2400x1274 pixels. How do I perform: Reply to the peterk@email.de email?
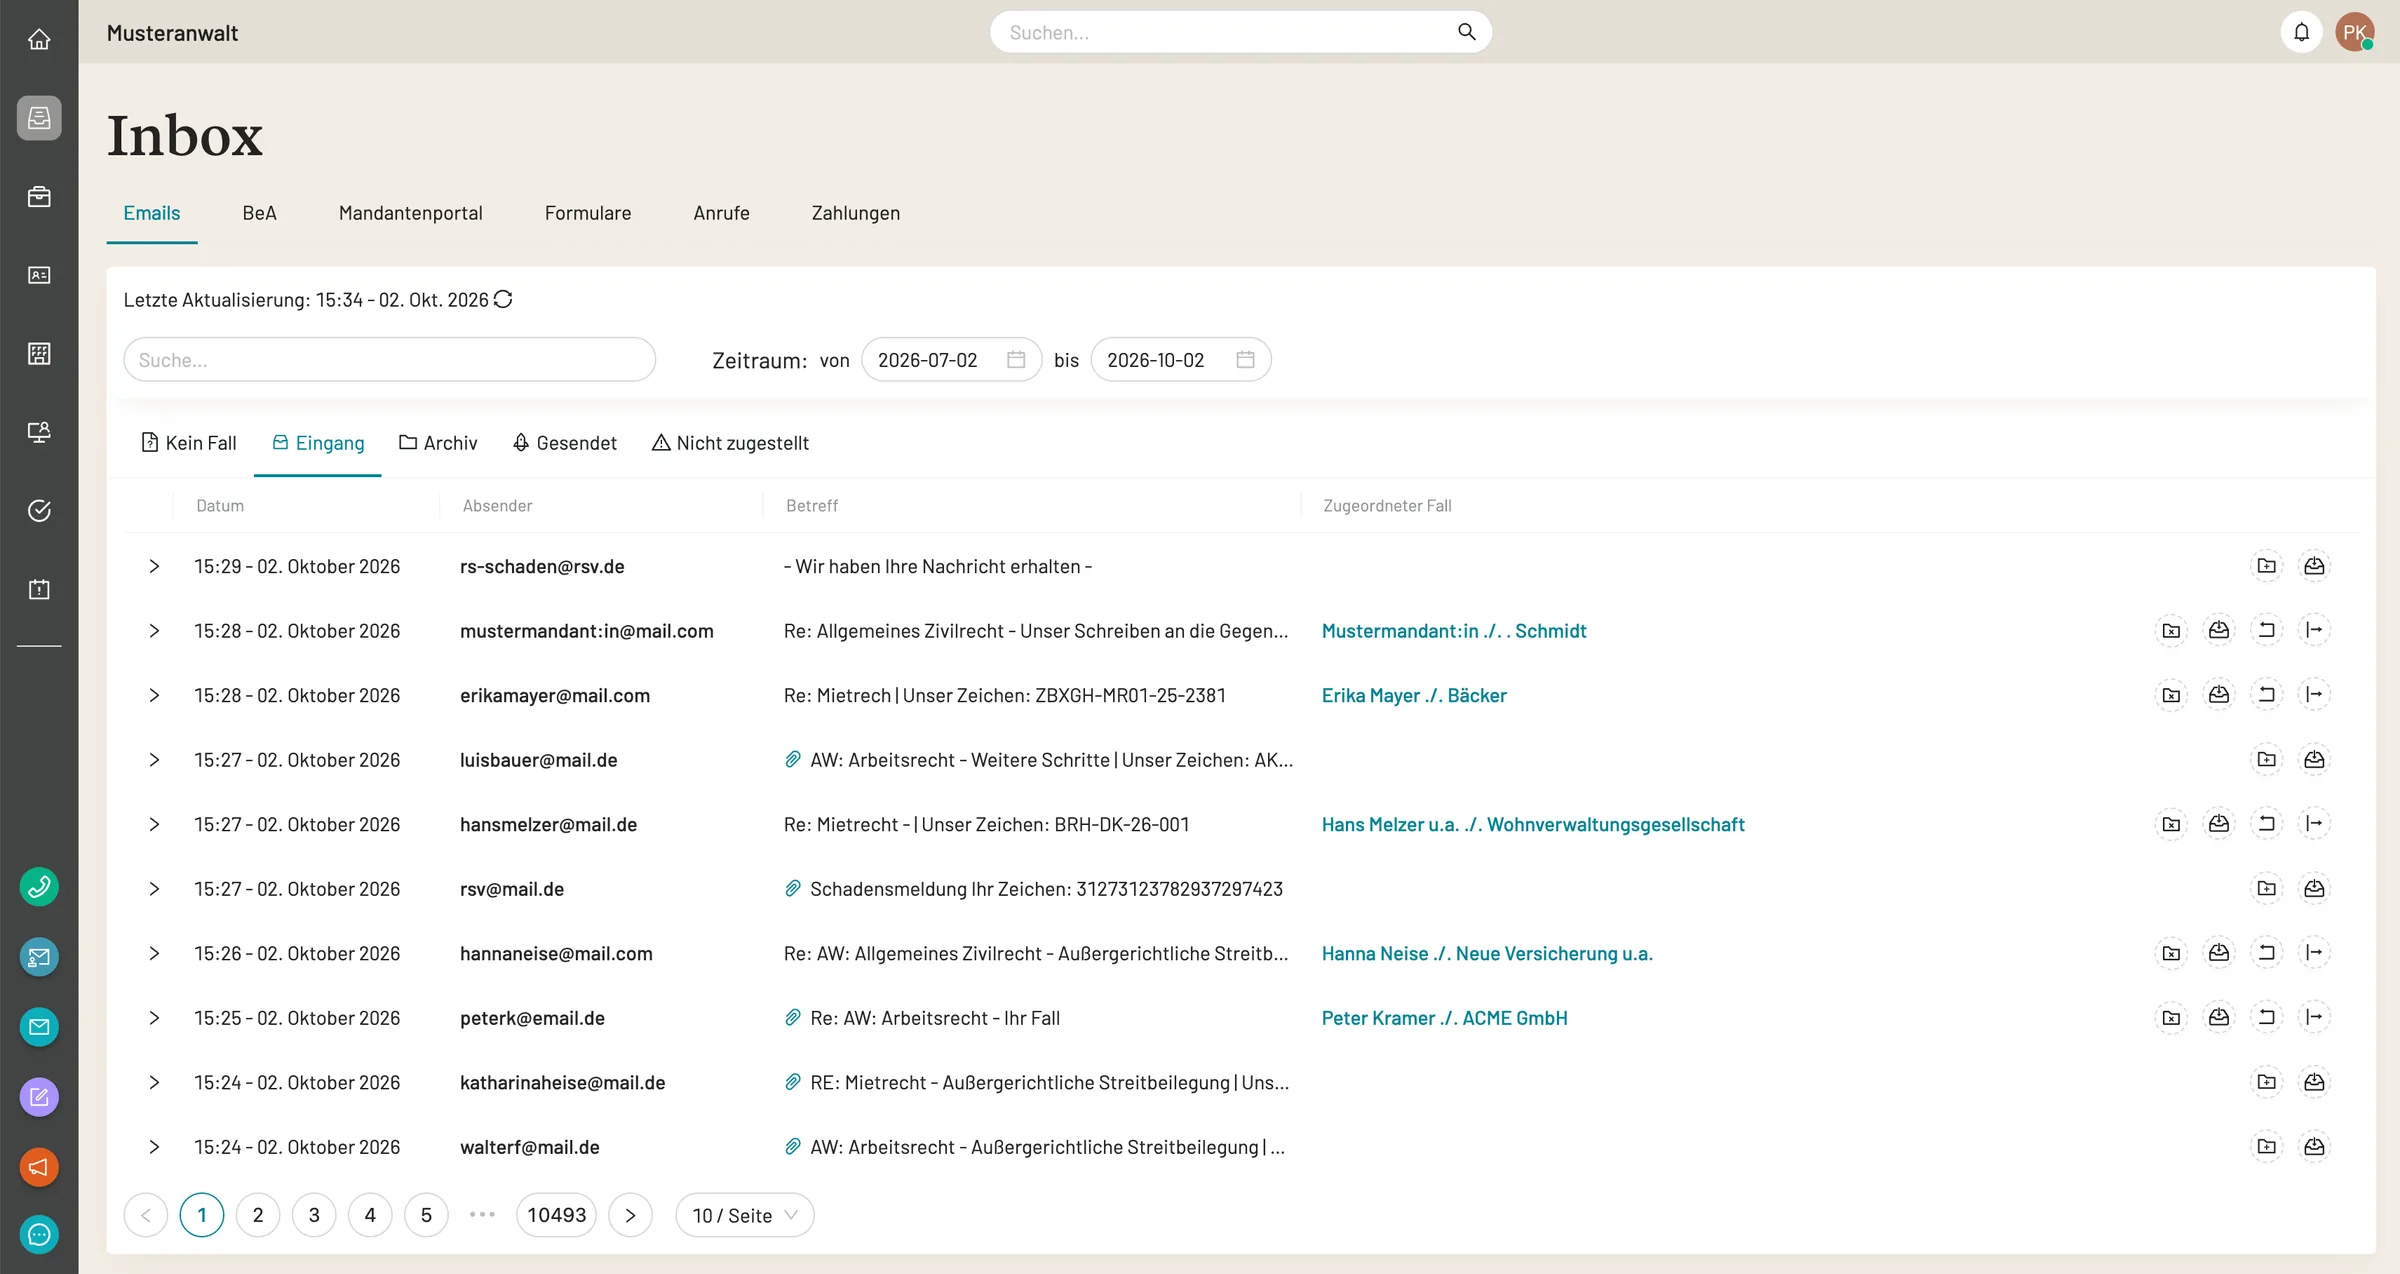click(2267, 1017)
